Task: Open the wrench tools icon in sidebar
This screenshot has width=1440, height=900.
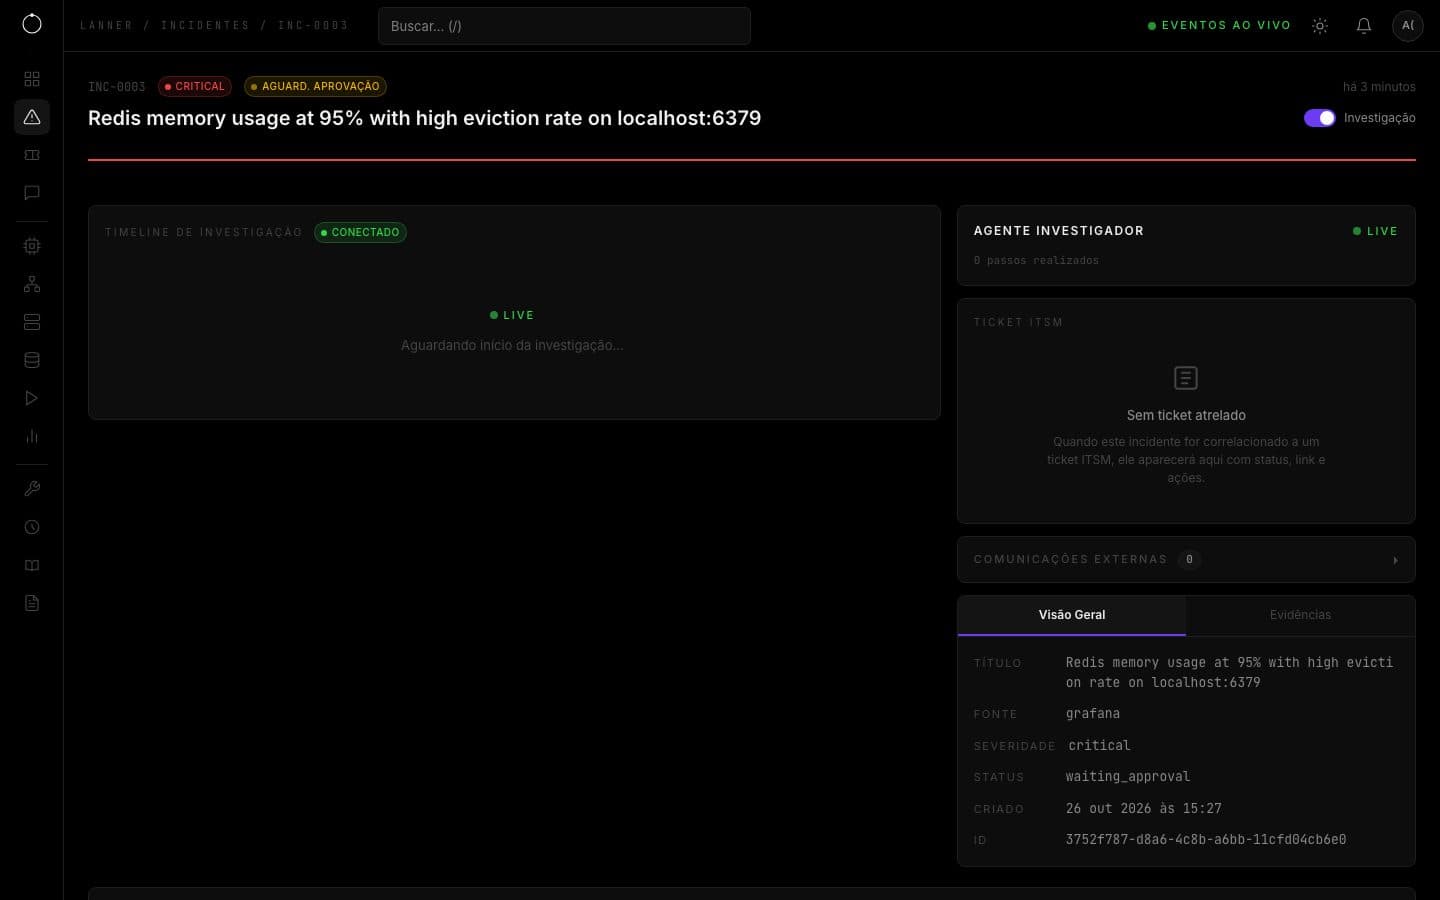Action: click(32, 489)
